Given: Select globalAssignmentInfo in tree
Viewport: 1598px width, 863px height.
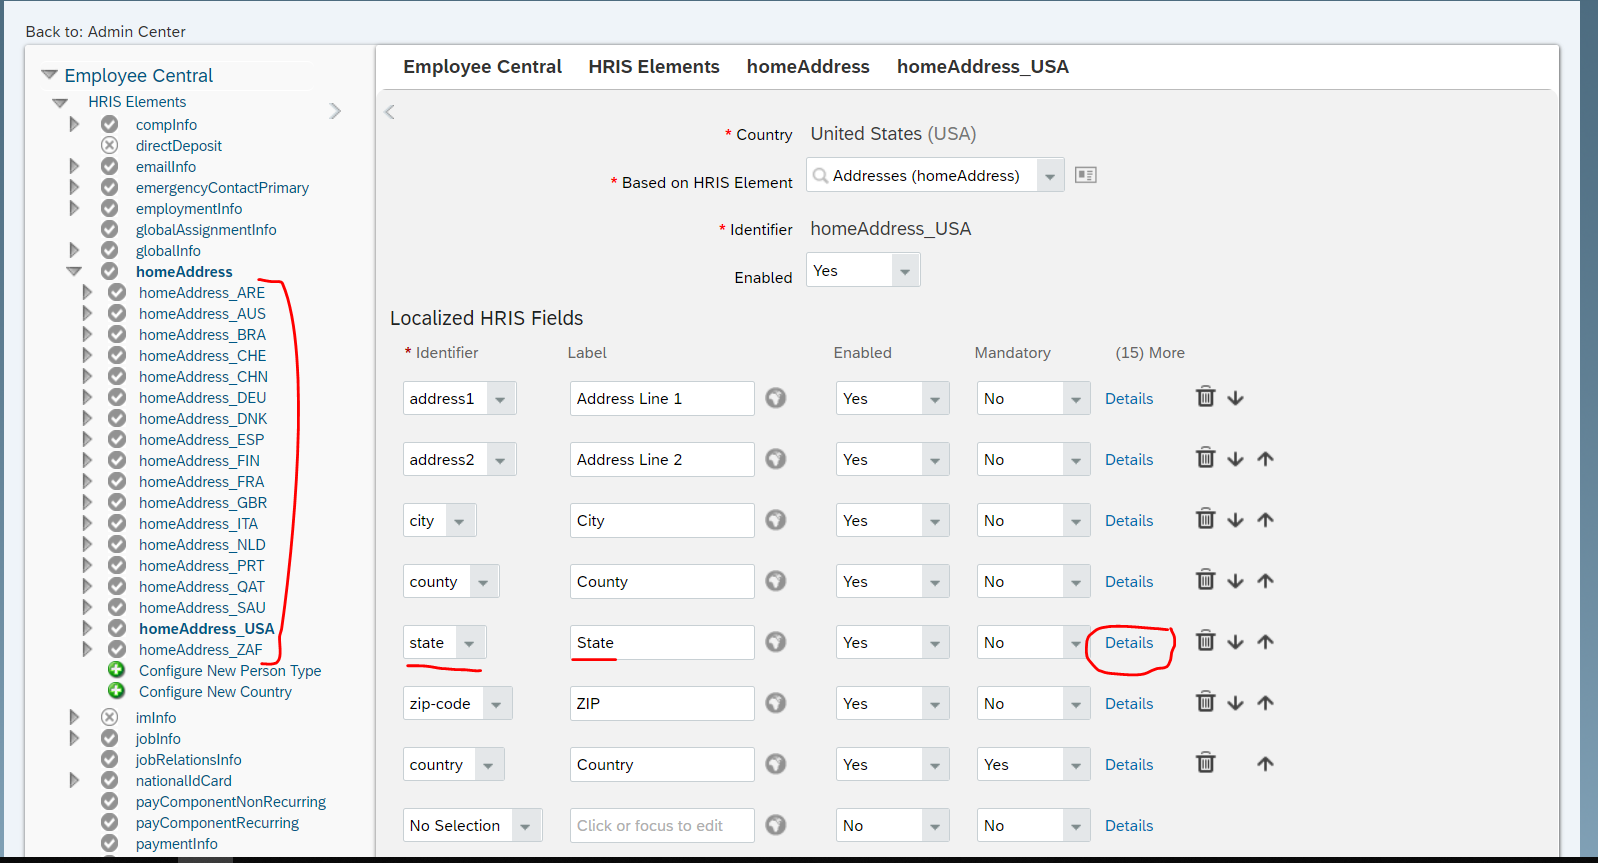Looking at the screenshot, I should [206, 229].
